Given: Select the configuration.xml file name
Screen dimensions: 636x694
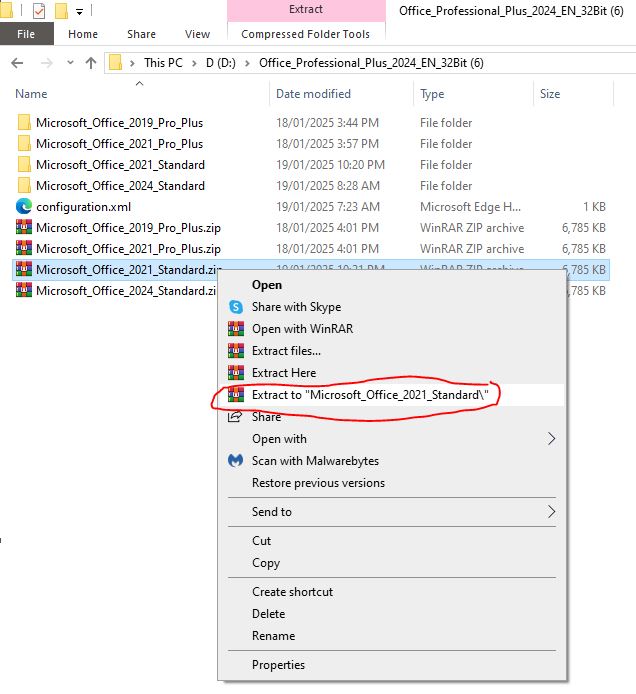Looking at the screenshot, I should coord(84,207).
